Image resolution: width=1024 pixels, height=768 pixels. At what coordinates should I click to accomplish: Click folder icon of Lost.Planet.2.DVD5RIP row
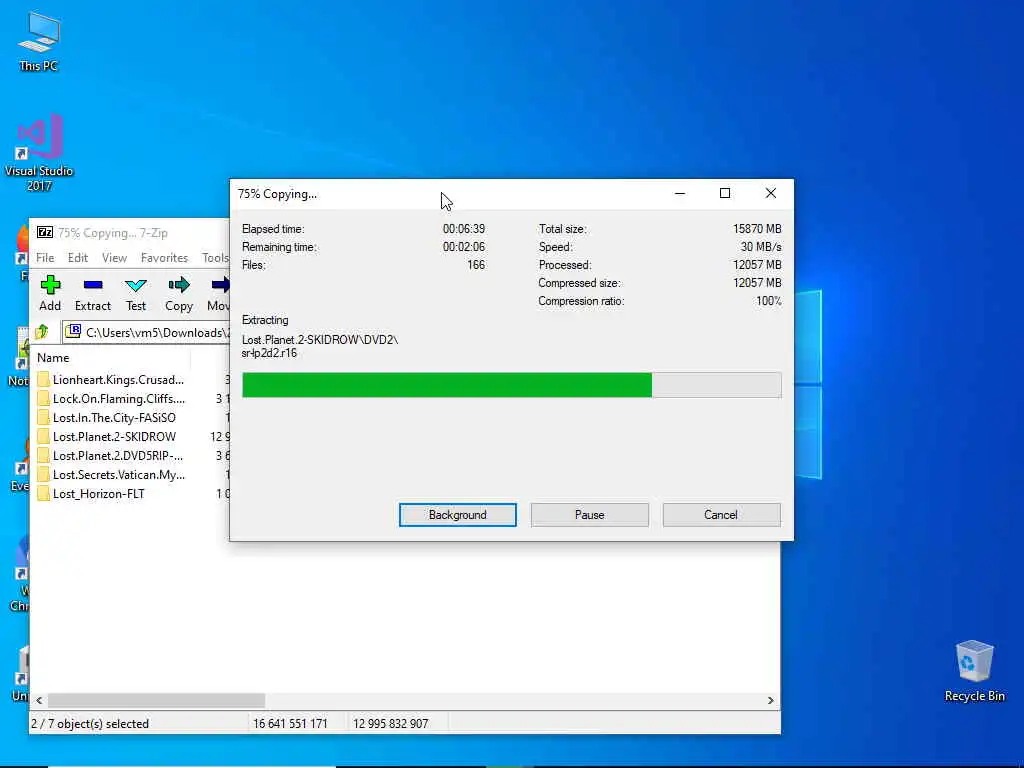44,456
